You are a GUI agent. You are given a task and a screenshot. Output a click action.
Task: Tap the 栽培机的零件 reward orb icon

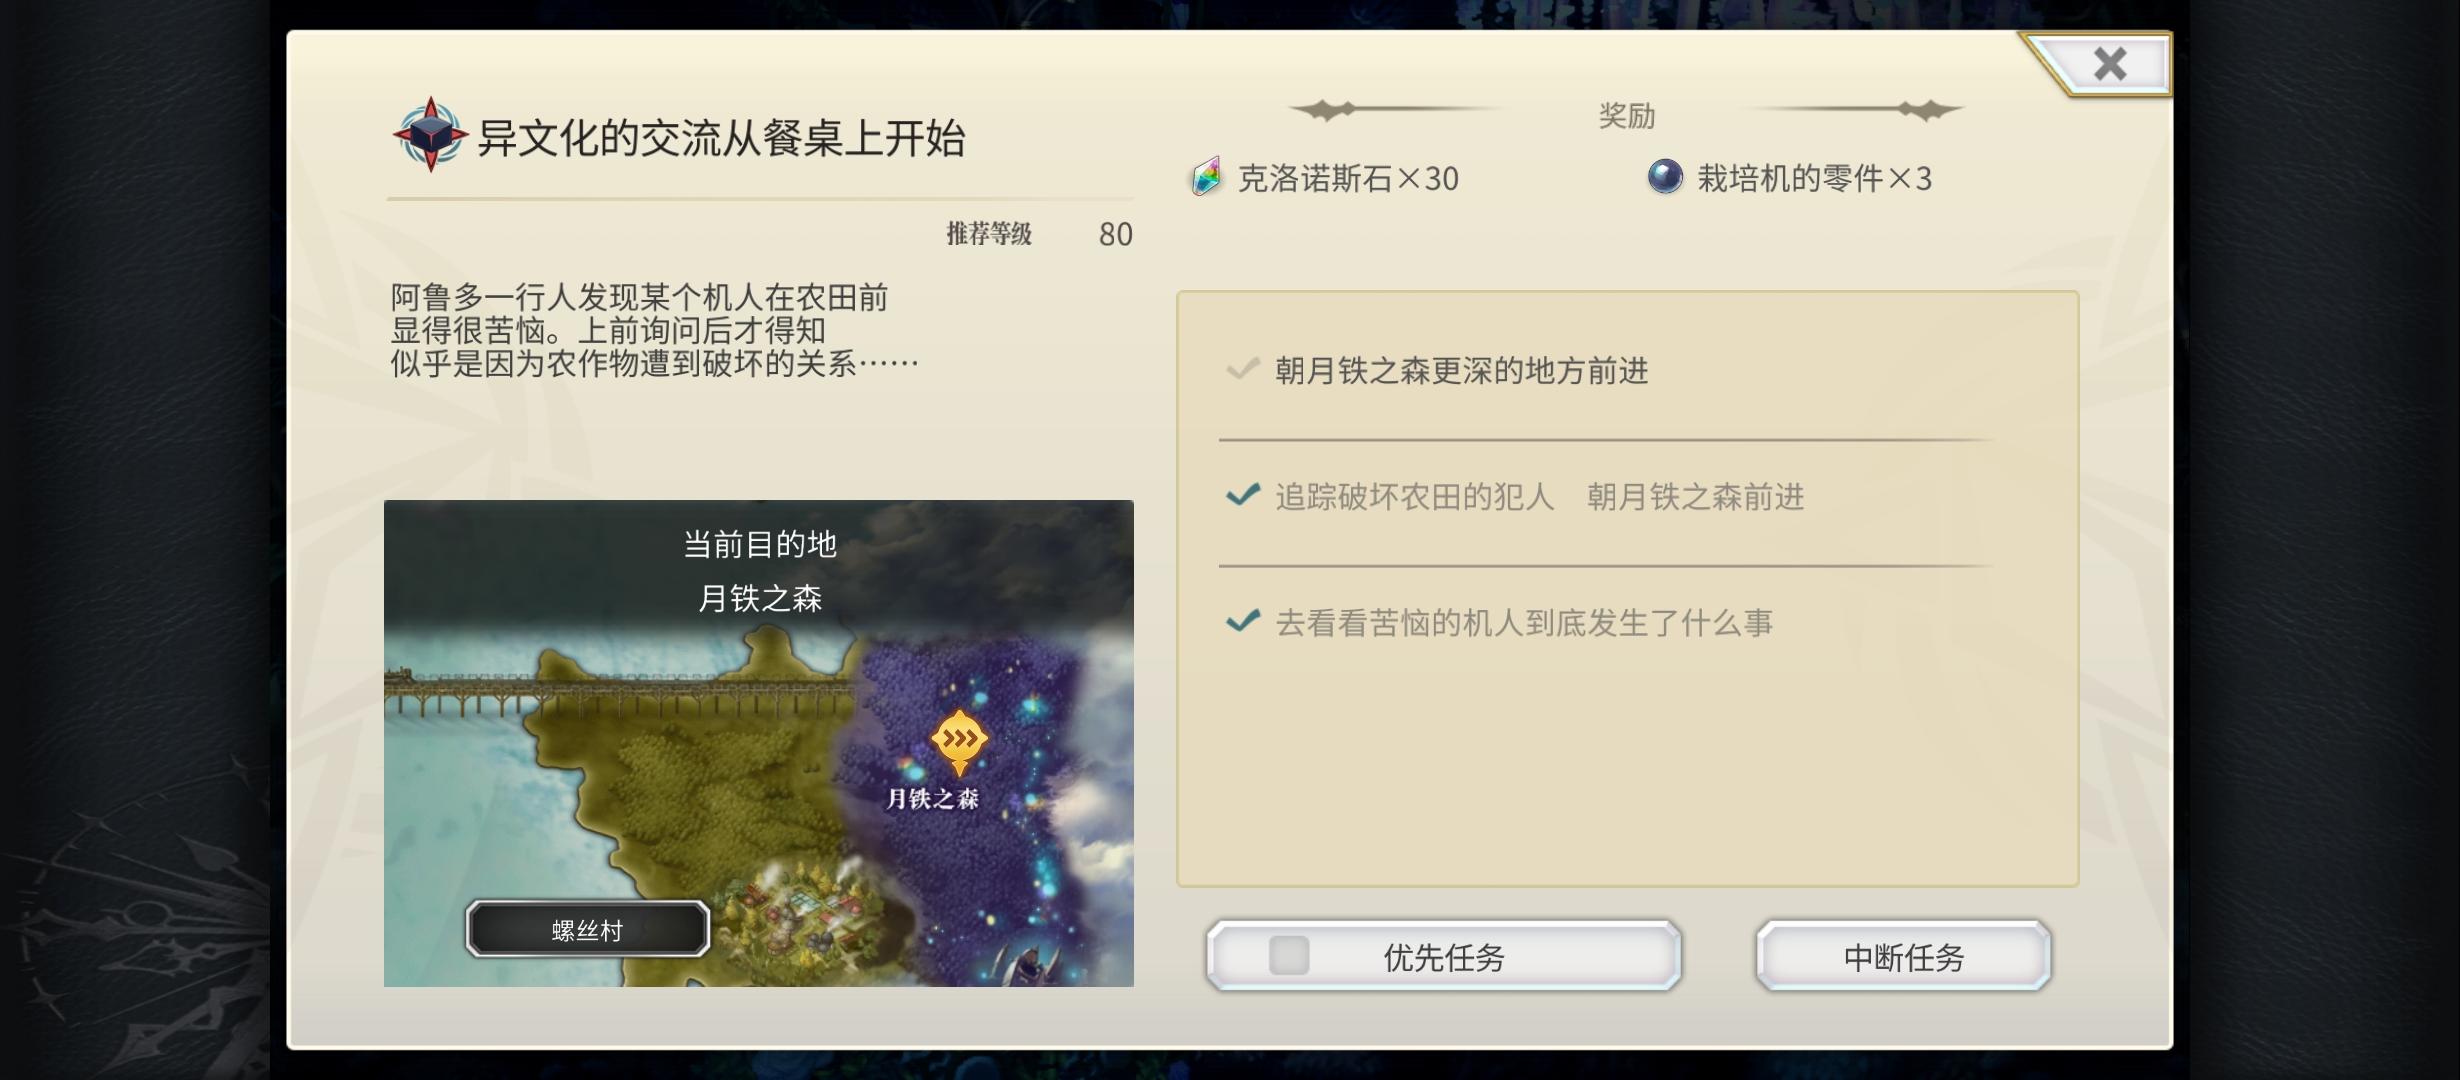pos(1665,177)
